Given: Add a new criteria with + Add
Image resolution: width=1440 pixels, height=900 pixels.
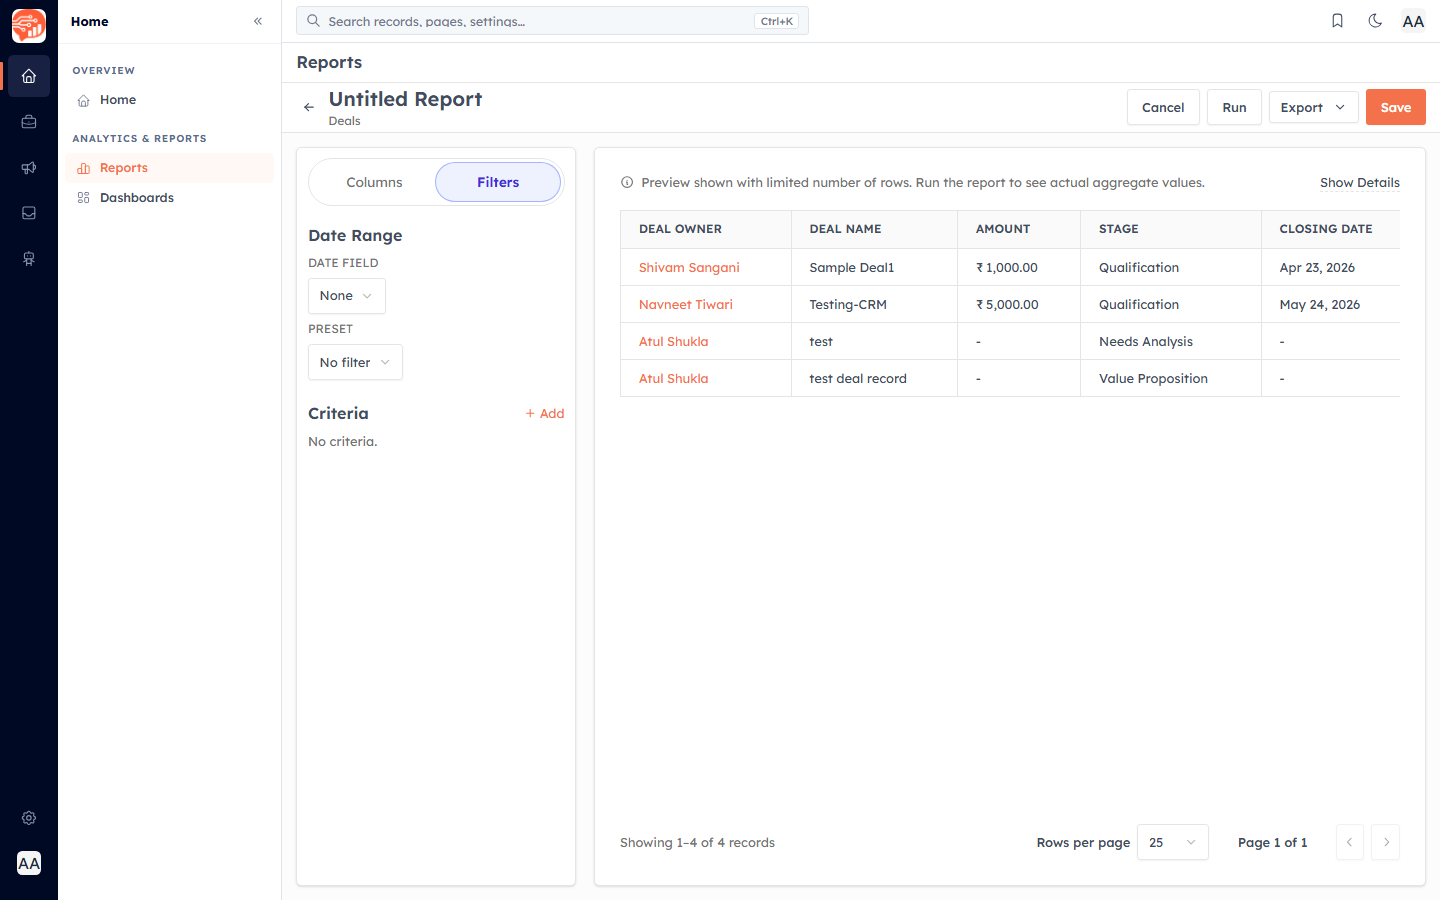Looking at the screenshot, I should (x=545, y=413).
